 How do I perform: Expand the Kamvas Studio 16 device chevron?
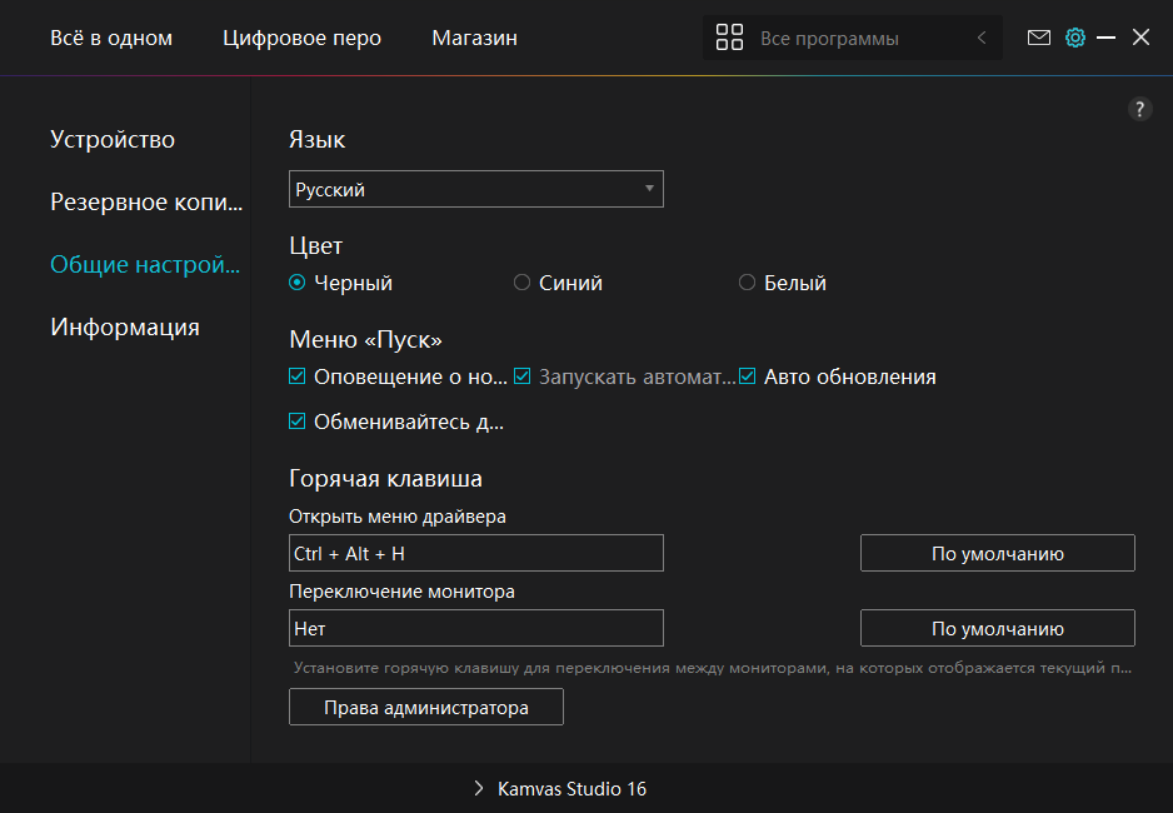pos(479,789)
